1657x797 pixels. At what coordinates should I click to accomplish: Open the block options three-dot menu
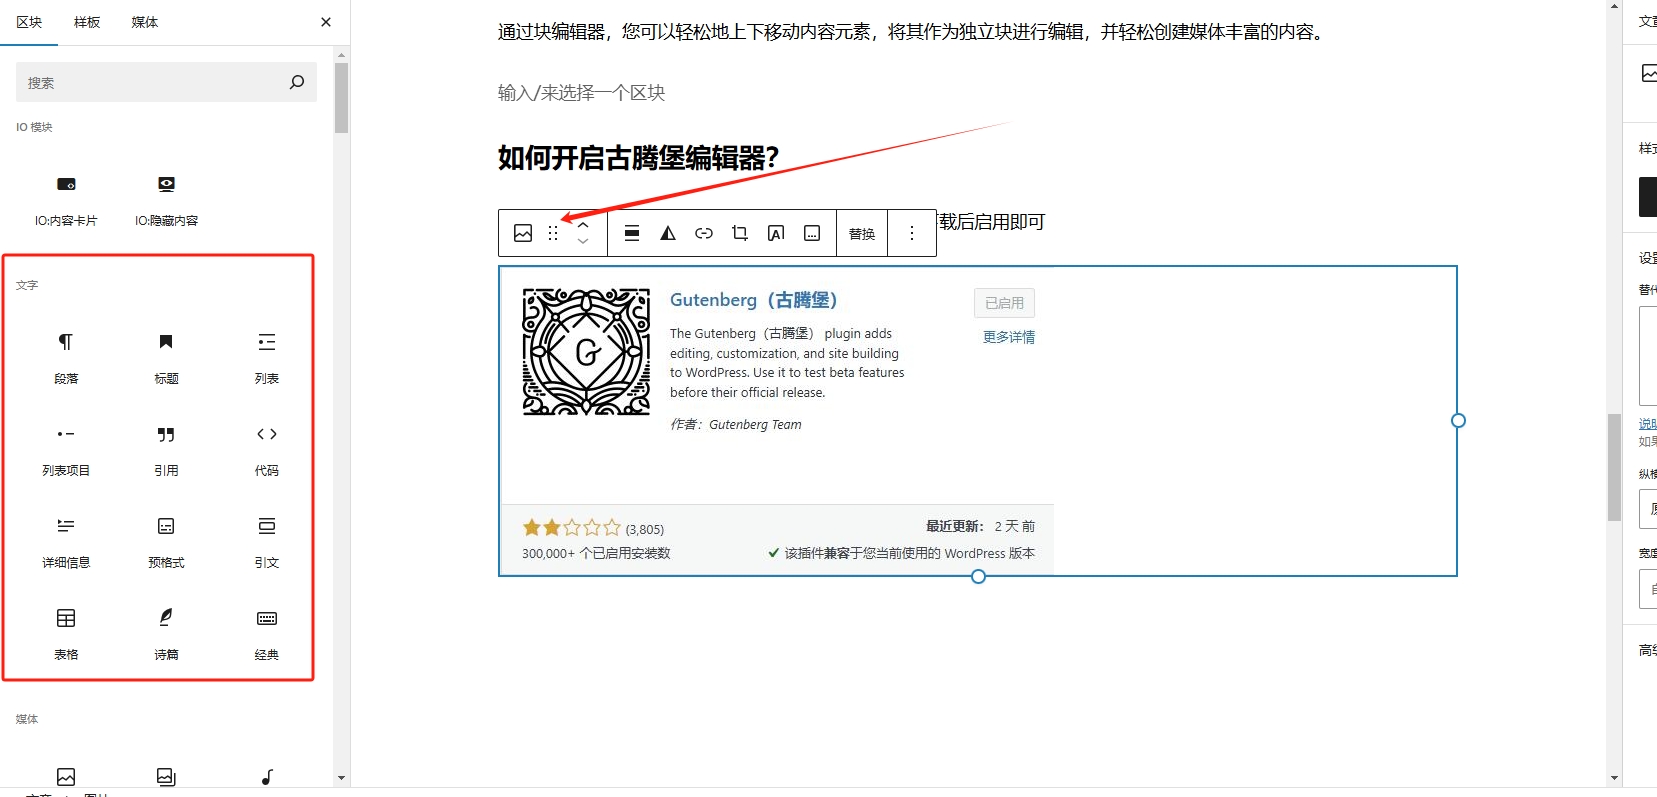(912, 233)
